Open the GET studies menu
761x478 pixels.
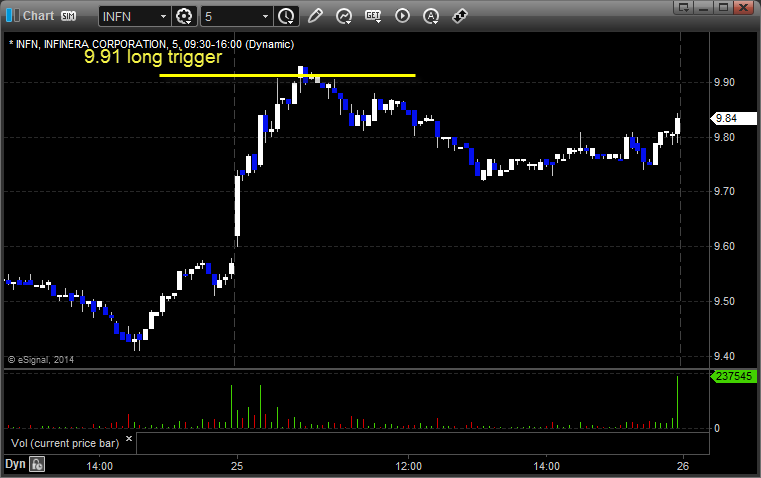pyautogui.click(x=373, y=16)
